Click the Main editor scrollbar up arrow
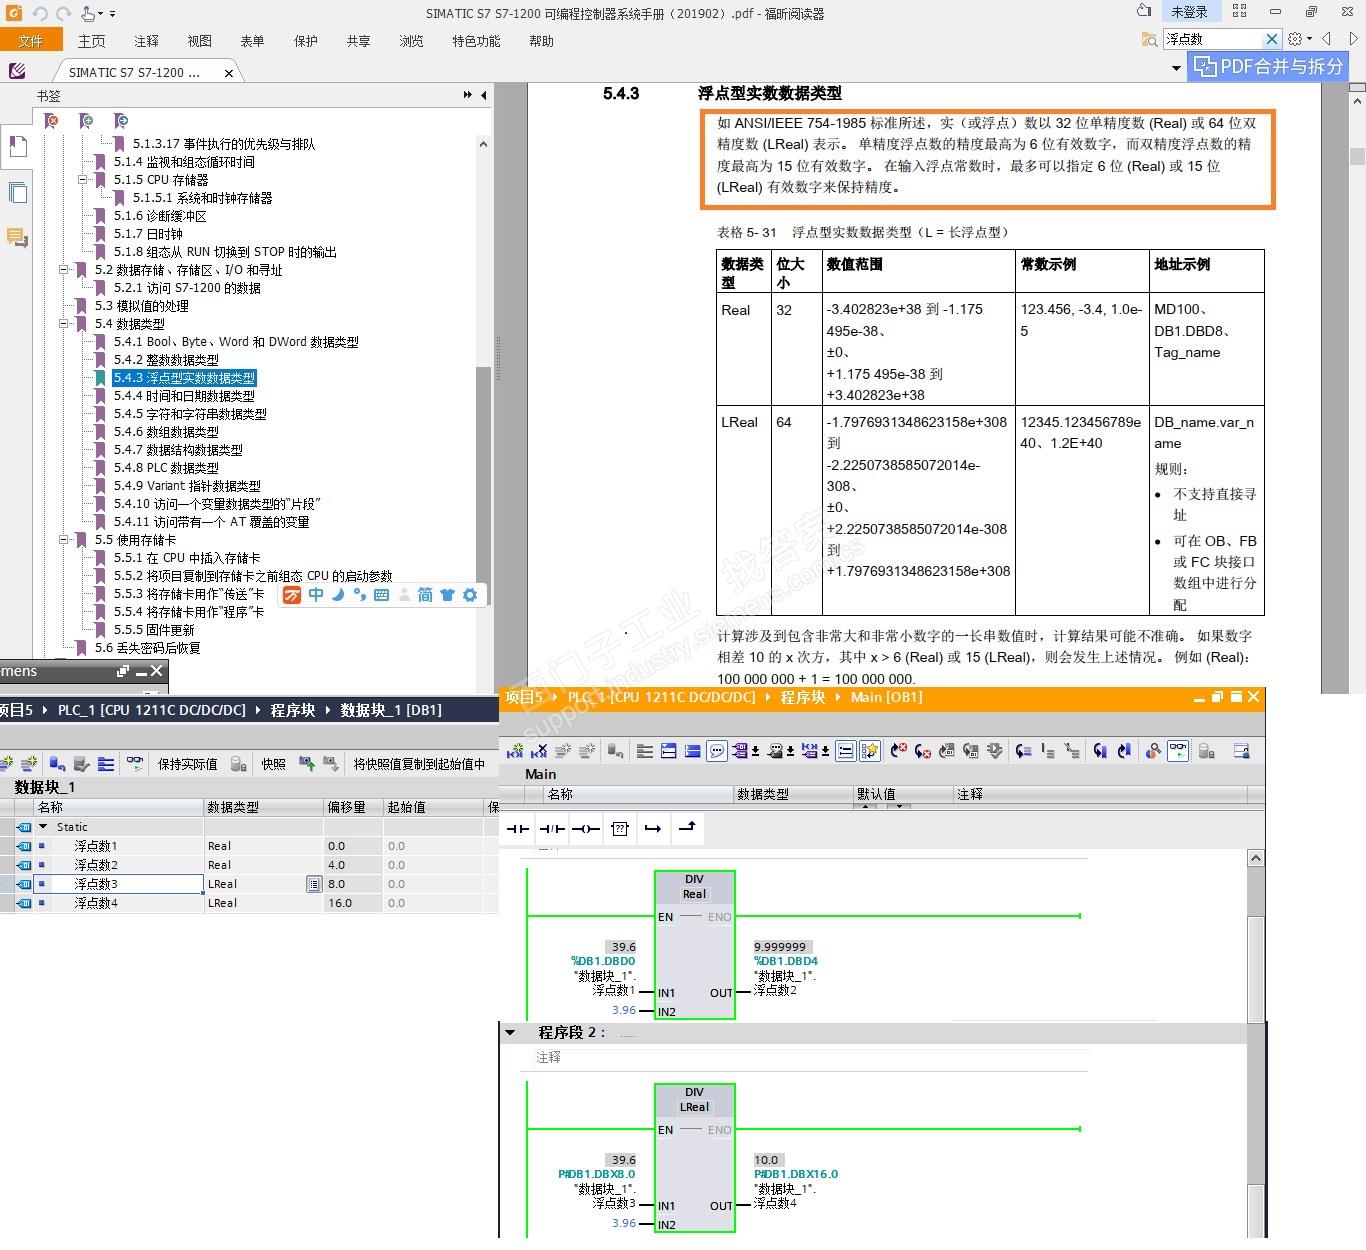The height and width of the screenshot is (1250, 1366). (1256, 858)
